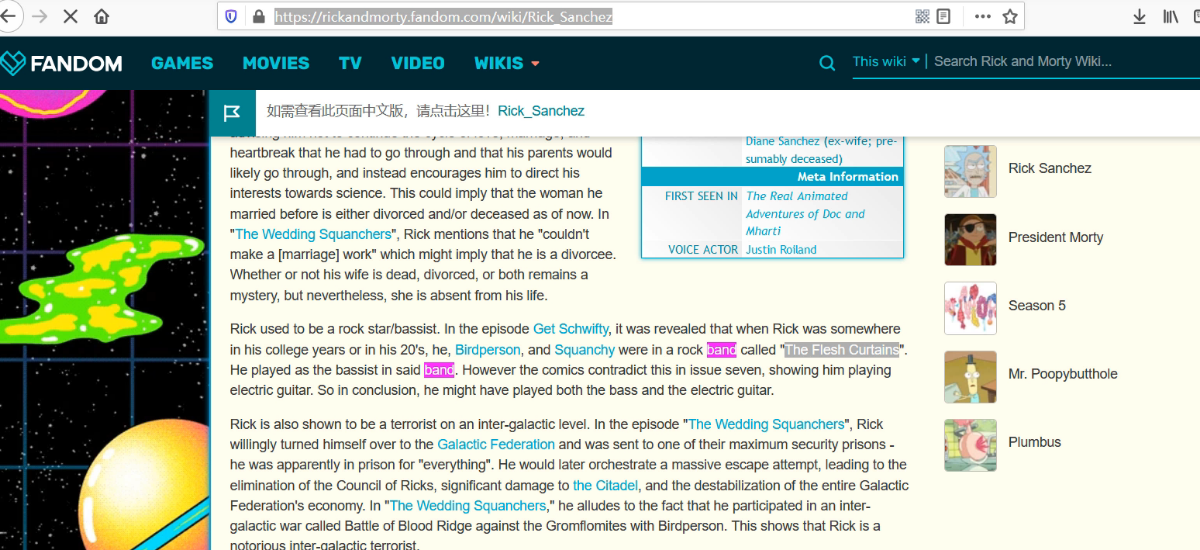The image size is (1200, 550).
Task: Click the highlighted 'band' after 'bassist in said'
Action: [439, 370]
